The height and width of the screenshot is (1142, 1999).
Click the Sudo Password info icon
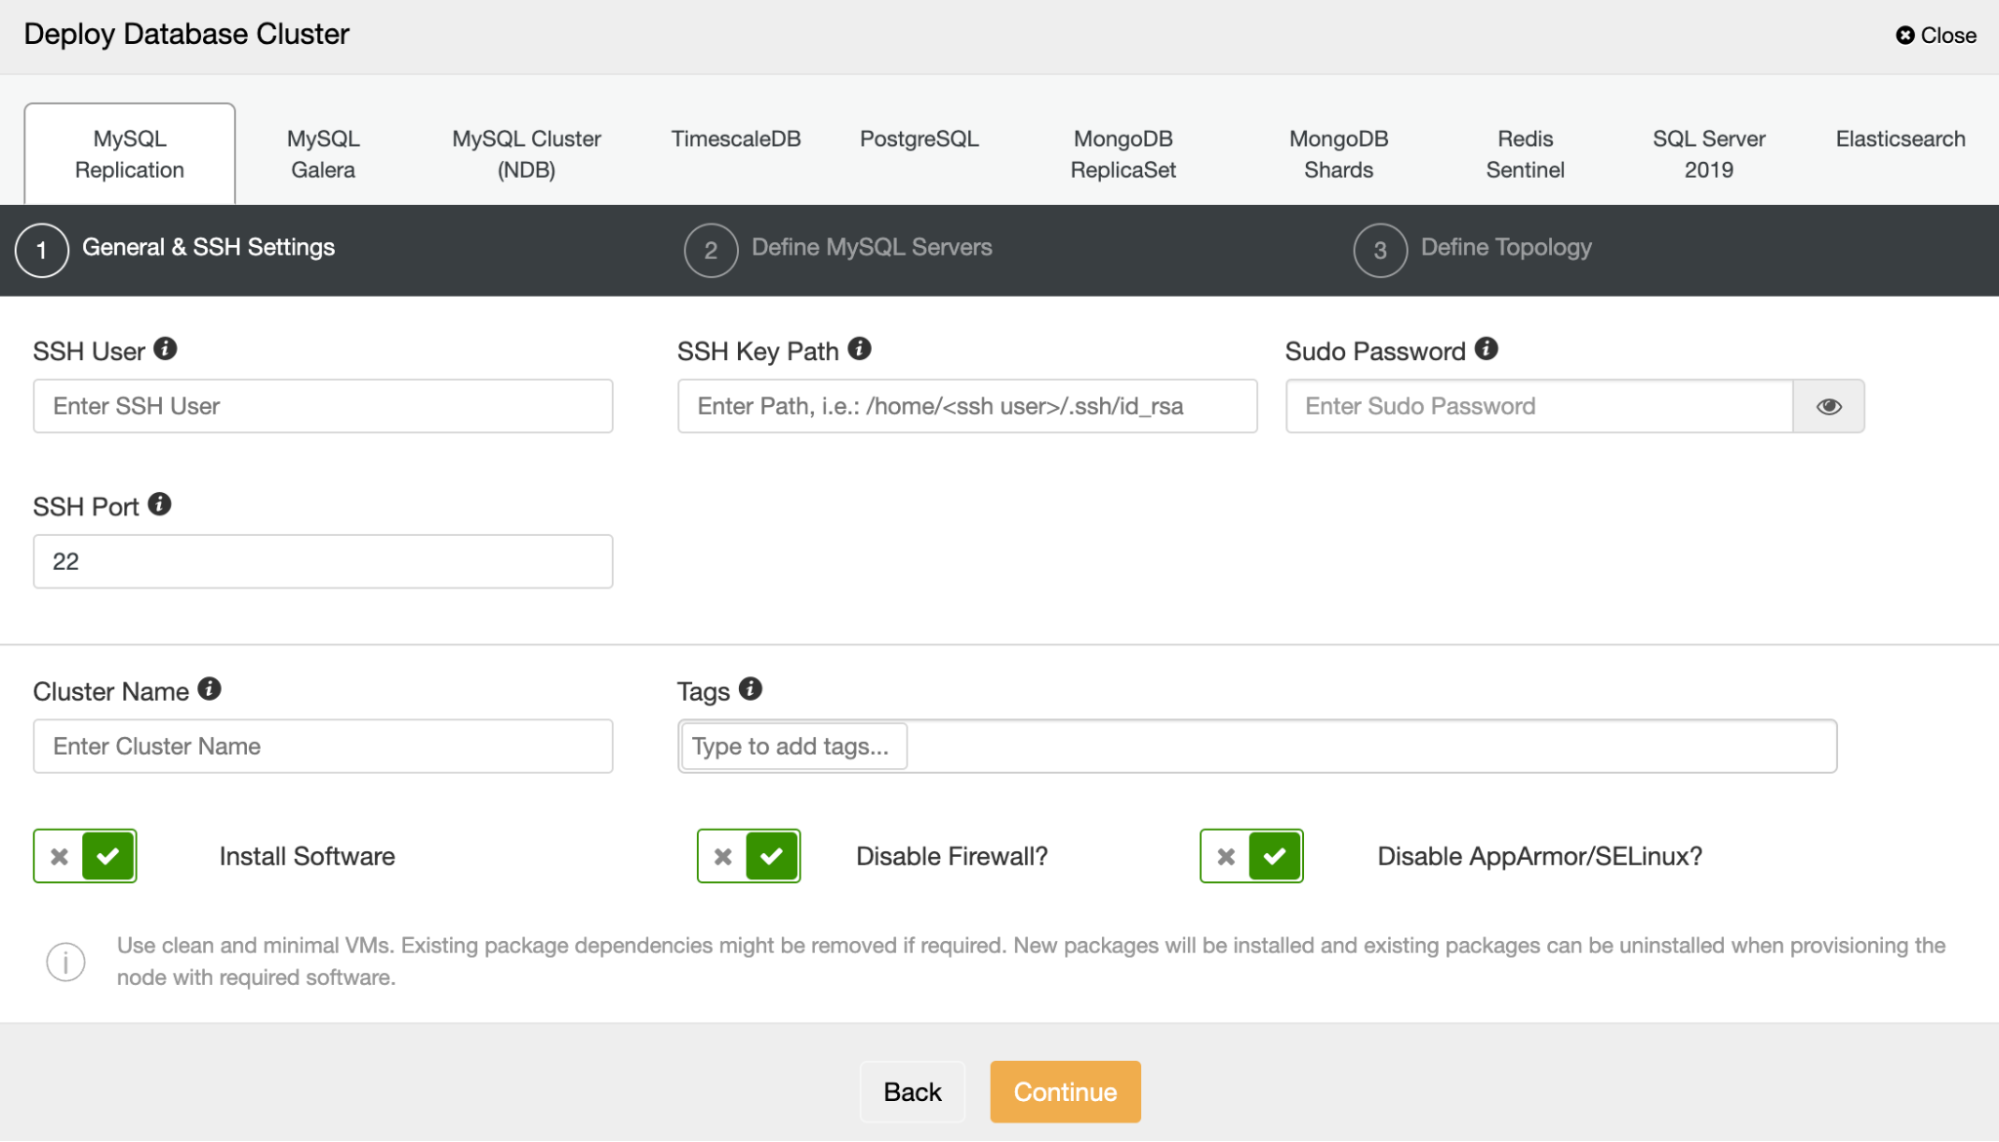[1486, 349]
